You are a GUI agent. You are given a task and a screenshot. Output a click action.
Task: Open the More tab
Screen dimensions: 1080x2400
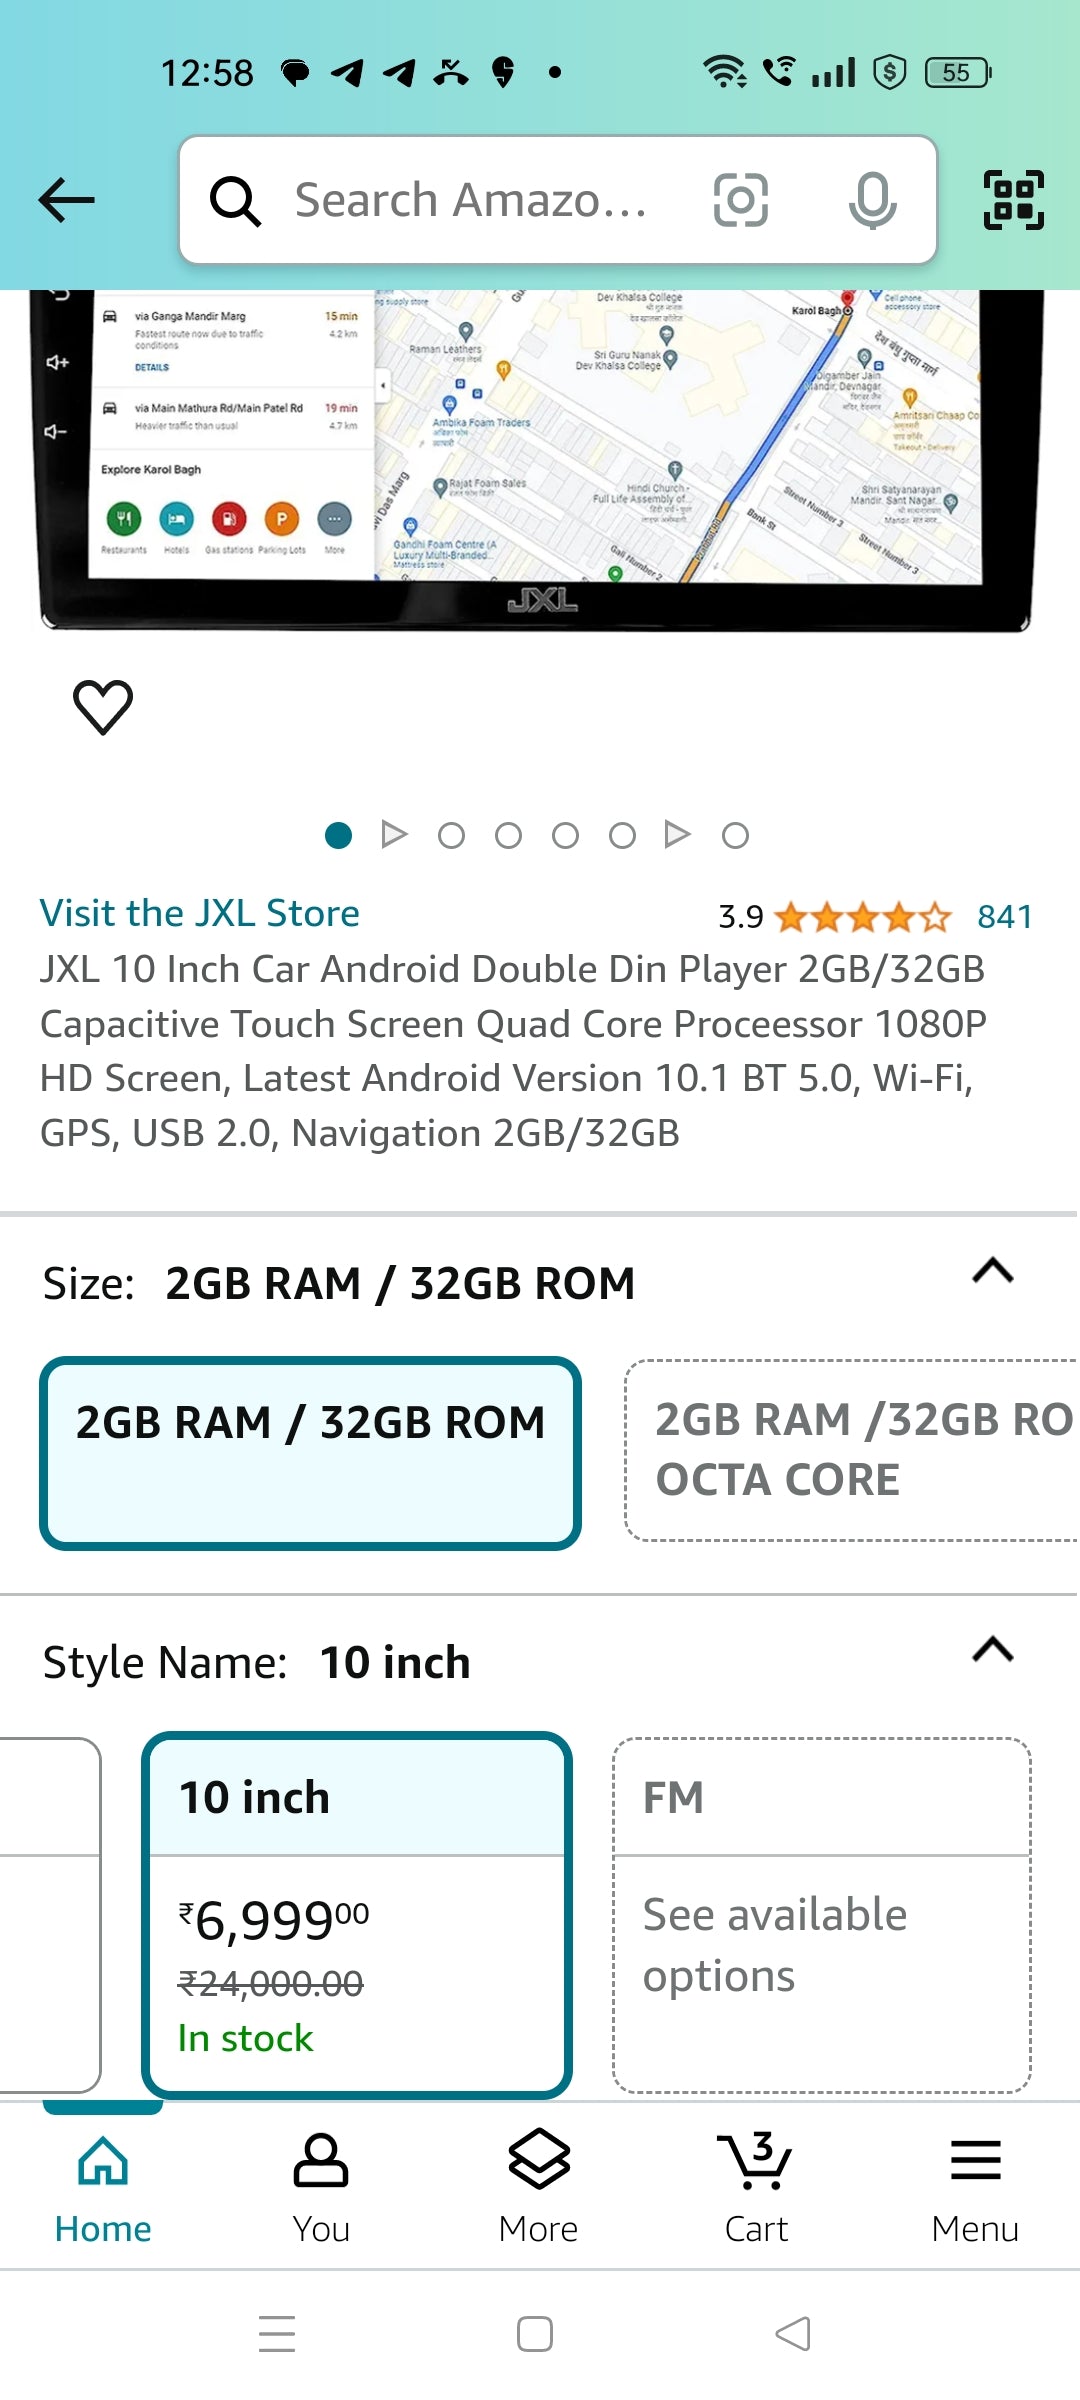coord(538,2185)
